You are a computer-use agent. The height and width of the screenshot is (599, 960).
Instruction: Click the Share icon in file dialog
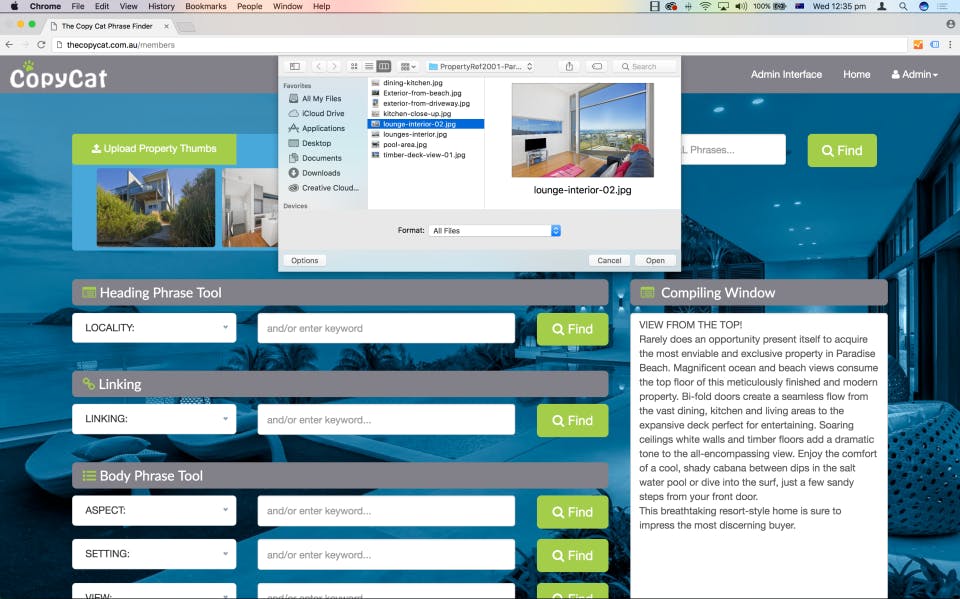click(569, 66)
